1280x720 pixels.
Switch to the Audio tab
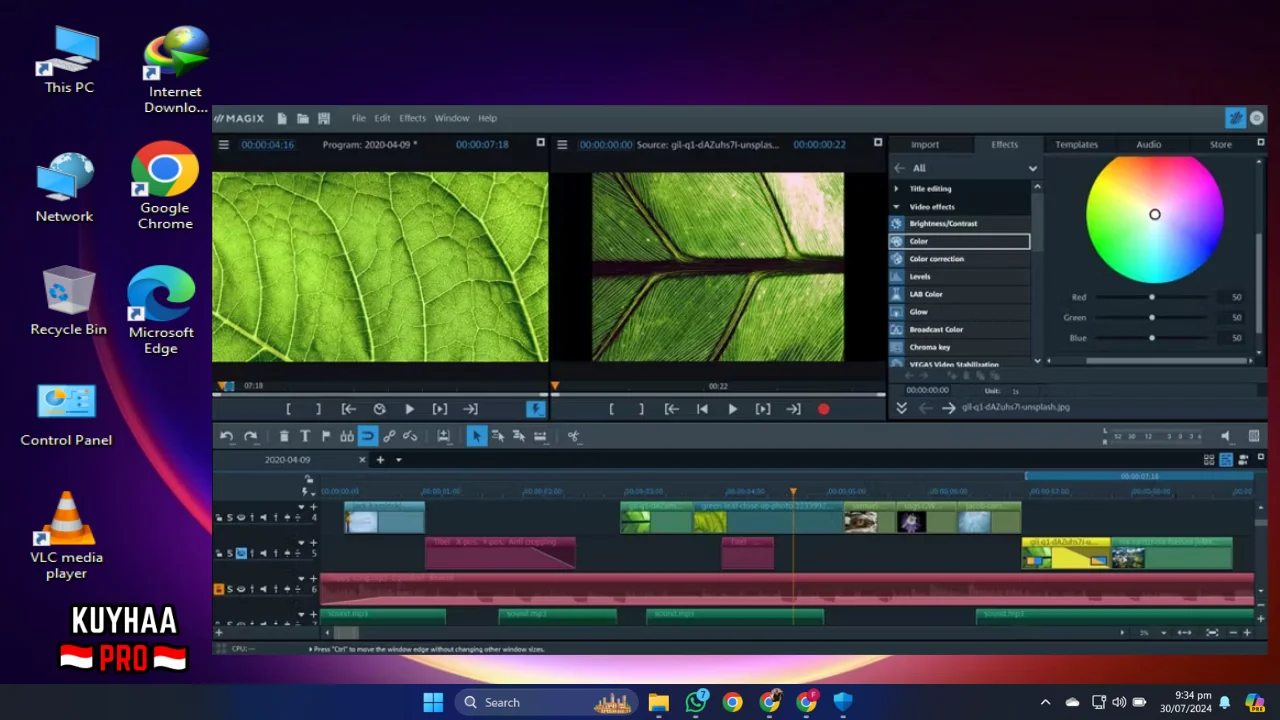1148,144
